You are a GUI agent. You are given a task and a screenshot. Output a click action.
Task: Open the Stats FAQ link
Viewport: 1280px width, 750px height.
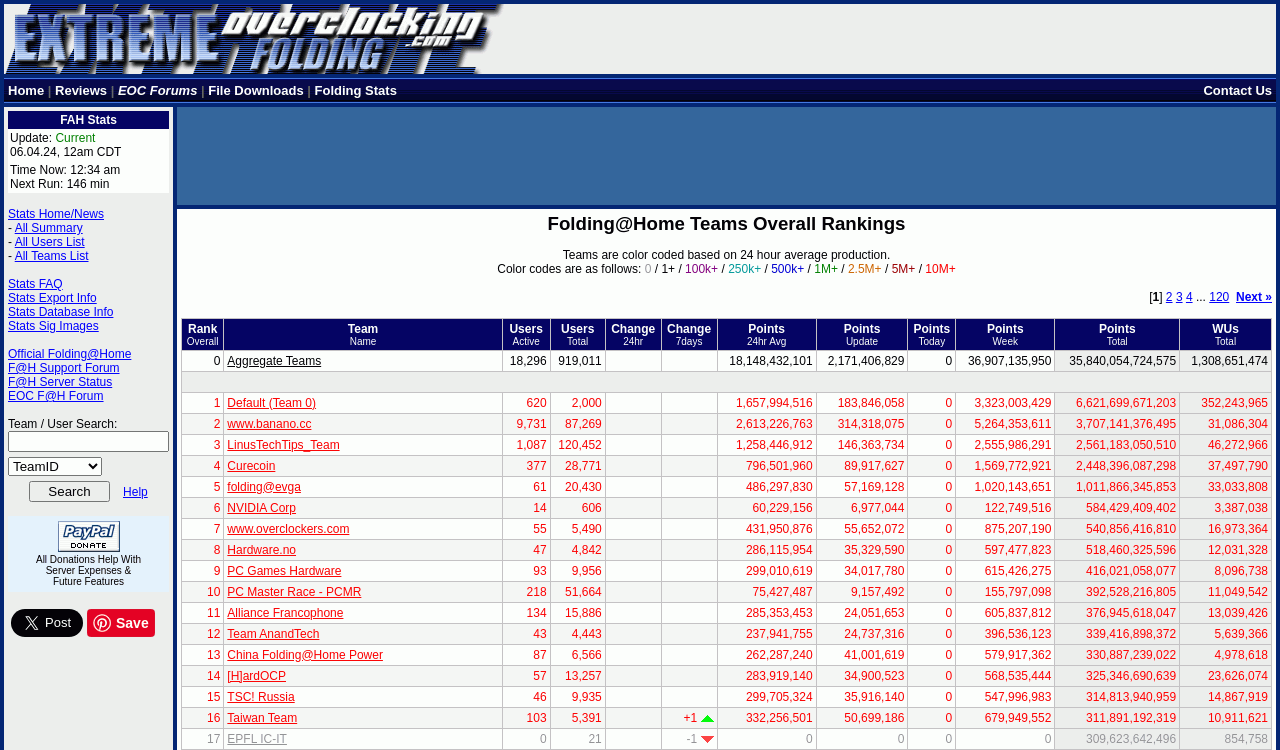pos(35,284)
